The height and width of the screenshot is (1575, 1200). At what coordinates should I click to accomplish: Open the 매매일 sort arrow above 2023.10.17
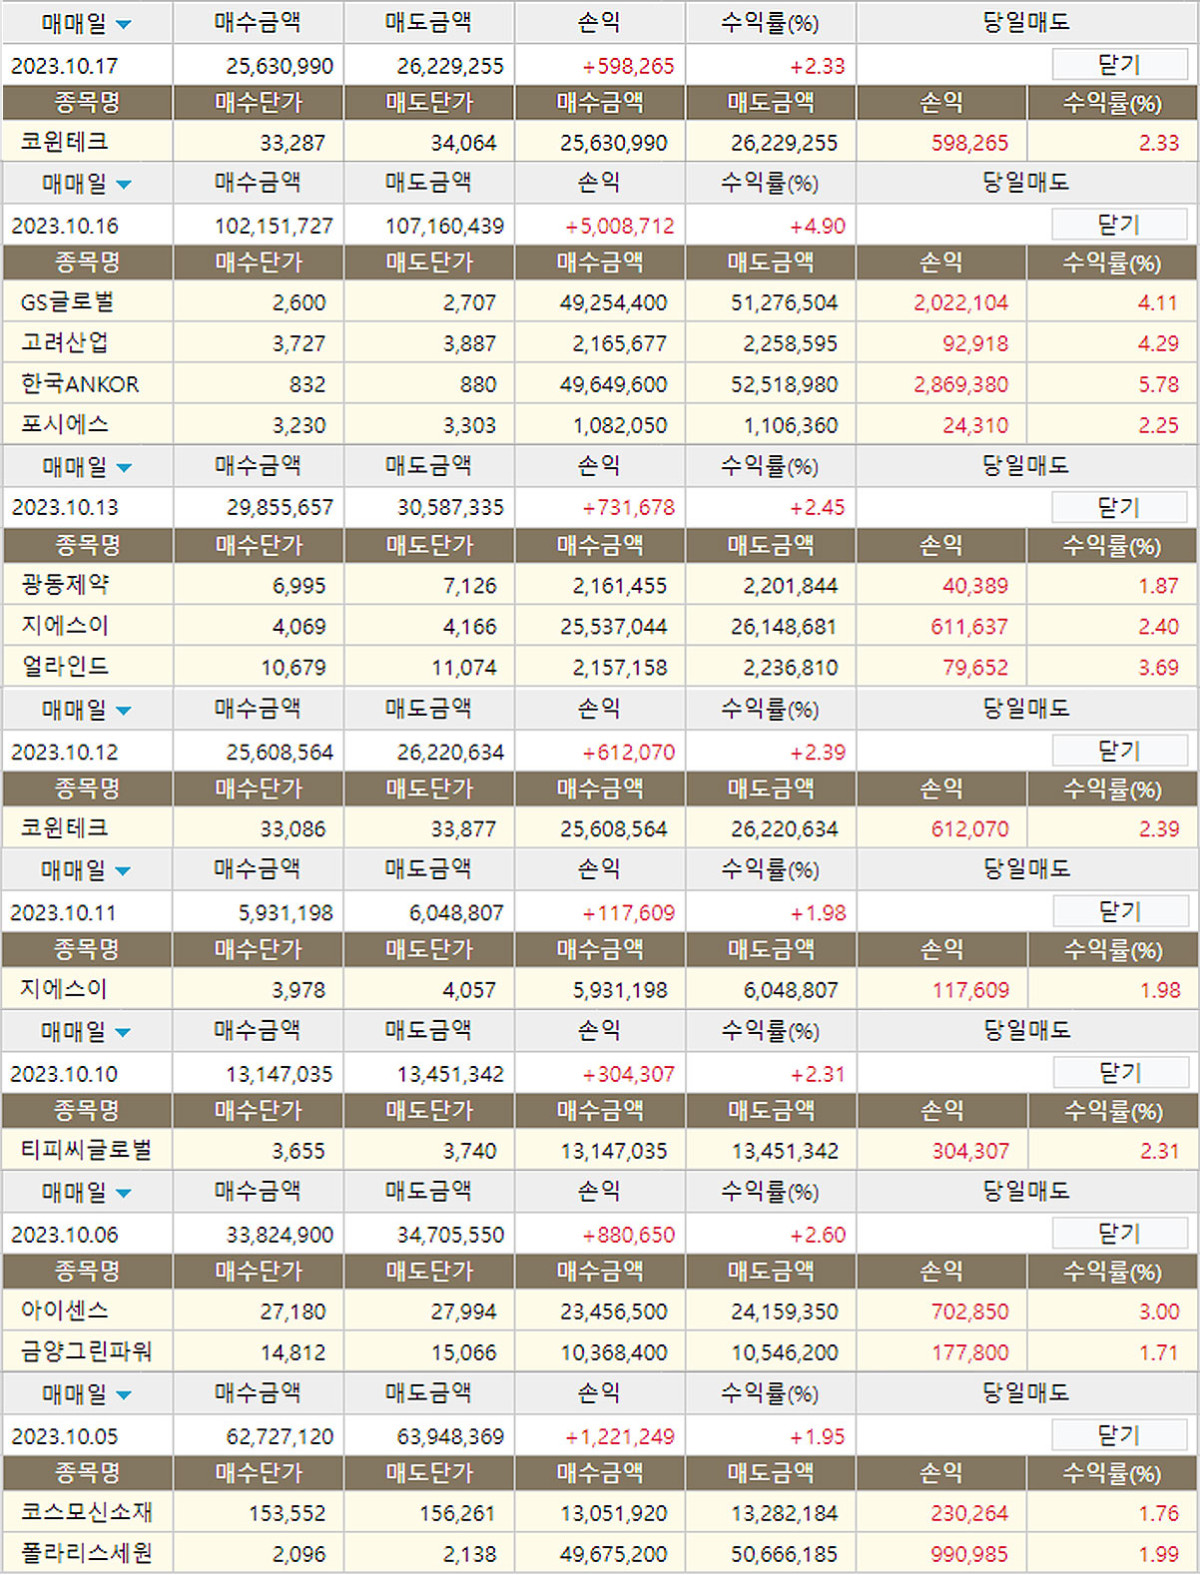124,24
